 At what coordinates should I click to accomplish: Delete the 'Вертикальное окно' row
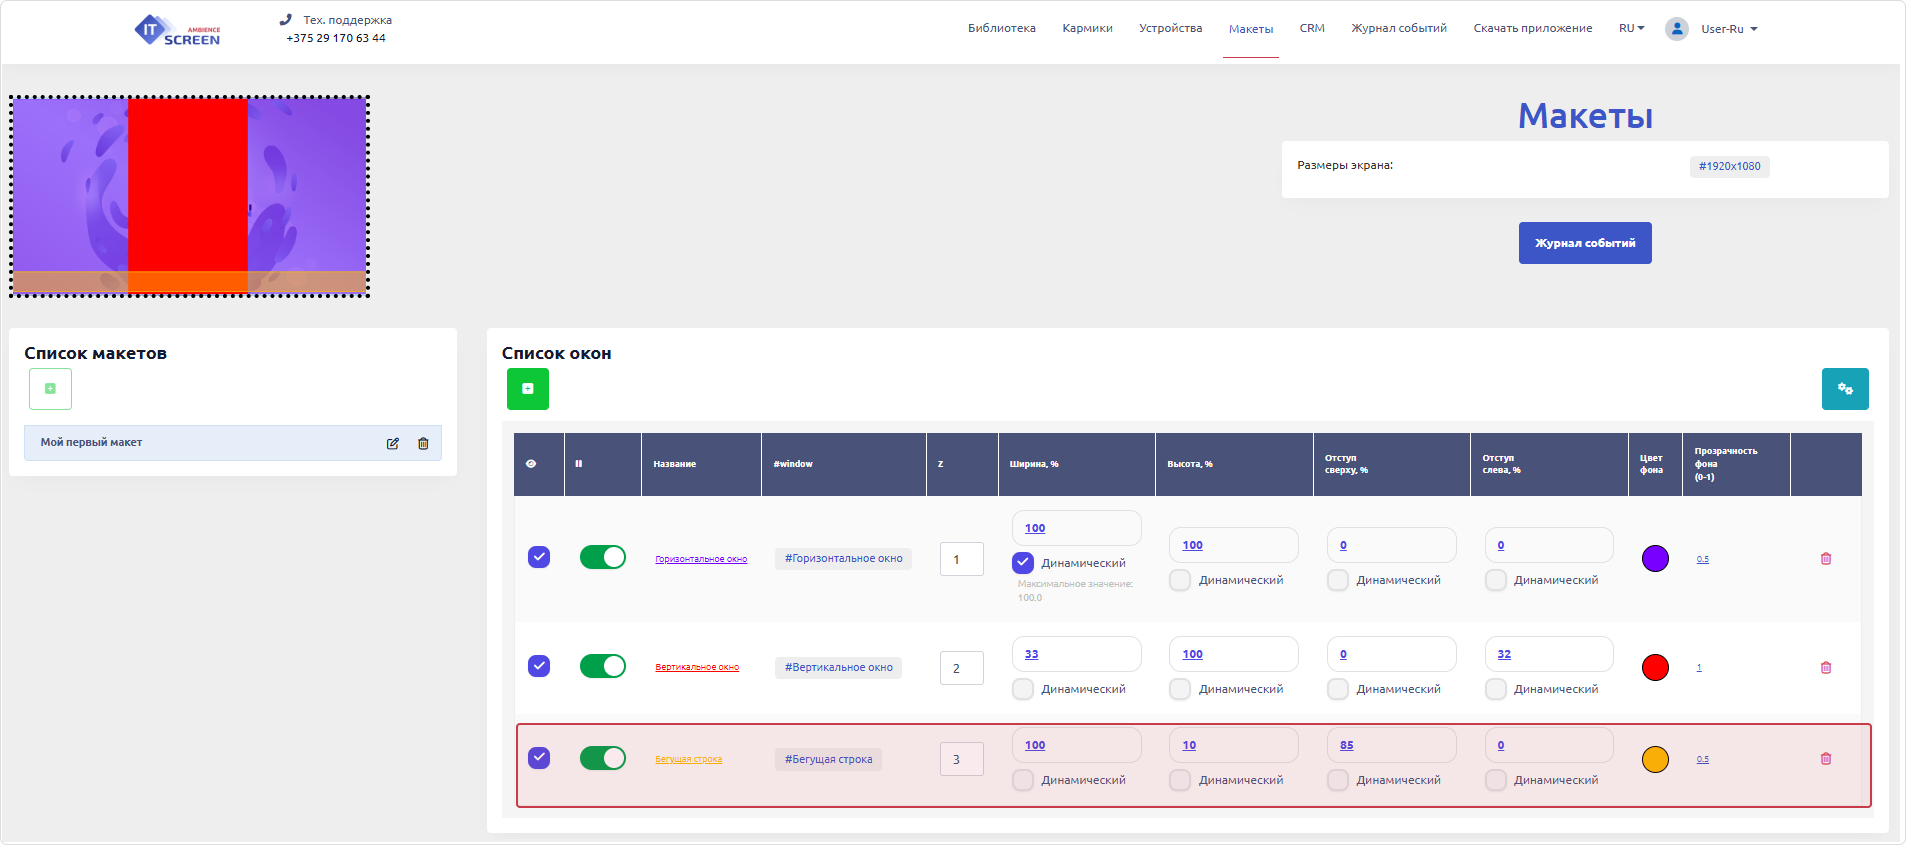[1825, 668]
